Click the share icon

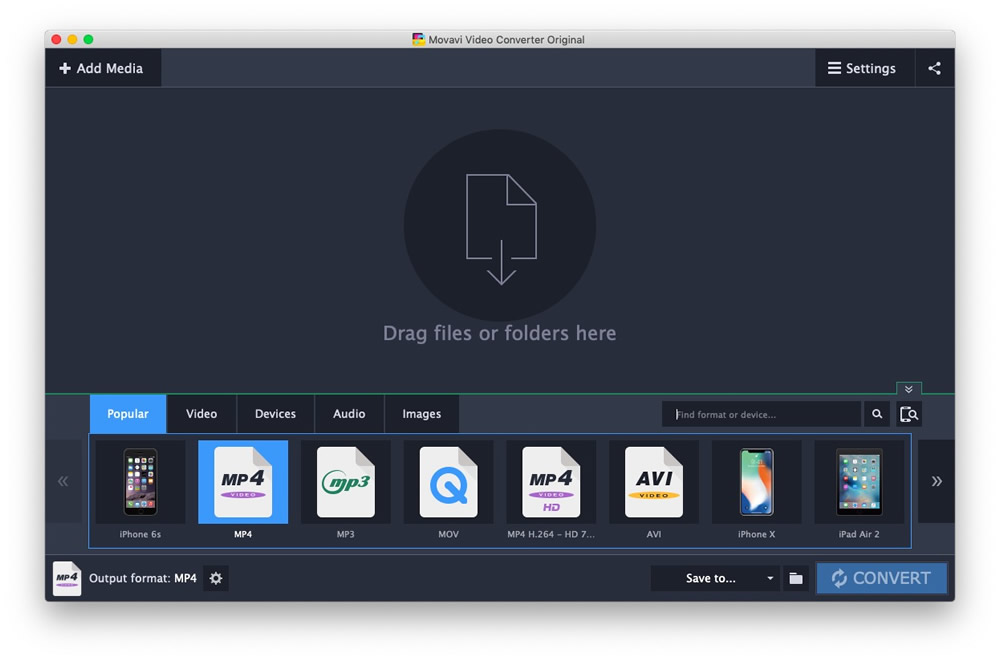[x=934, y=68]
